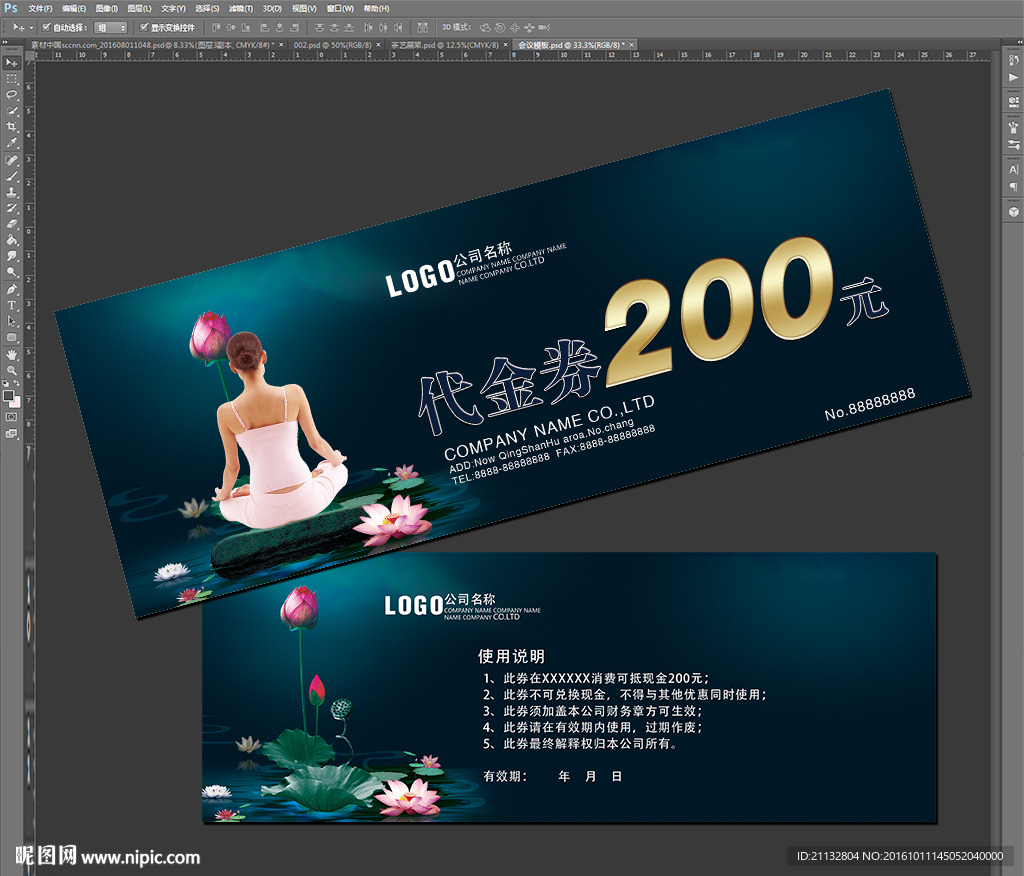Open the Auto-Select group dropdown
This screenshot has width=1024, height=876.
[x=110, y=27]
